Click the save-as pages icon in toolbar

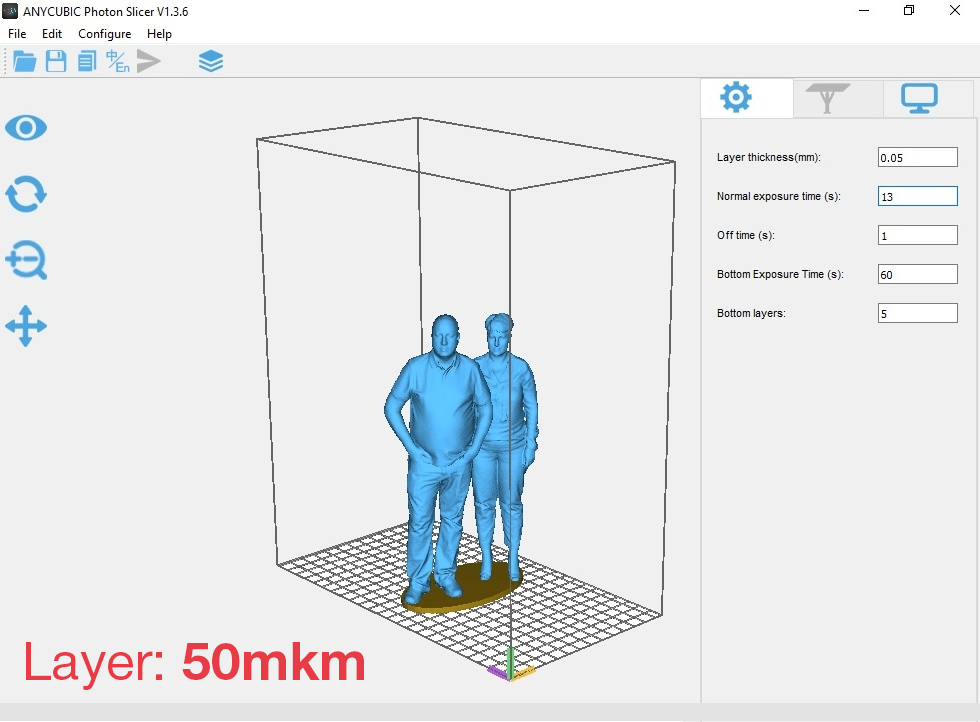(x=87, y=61)
